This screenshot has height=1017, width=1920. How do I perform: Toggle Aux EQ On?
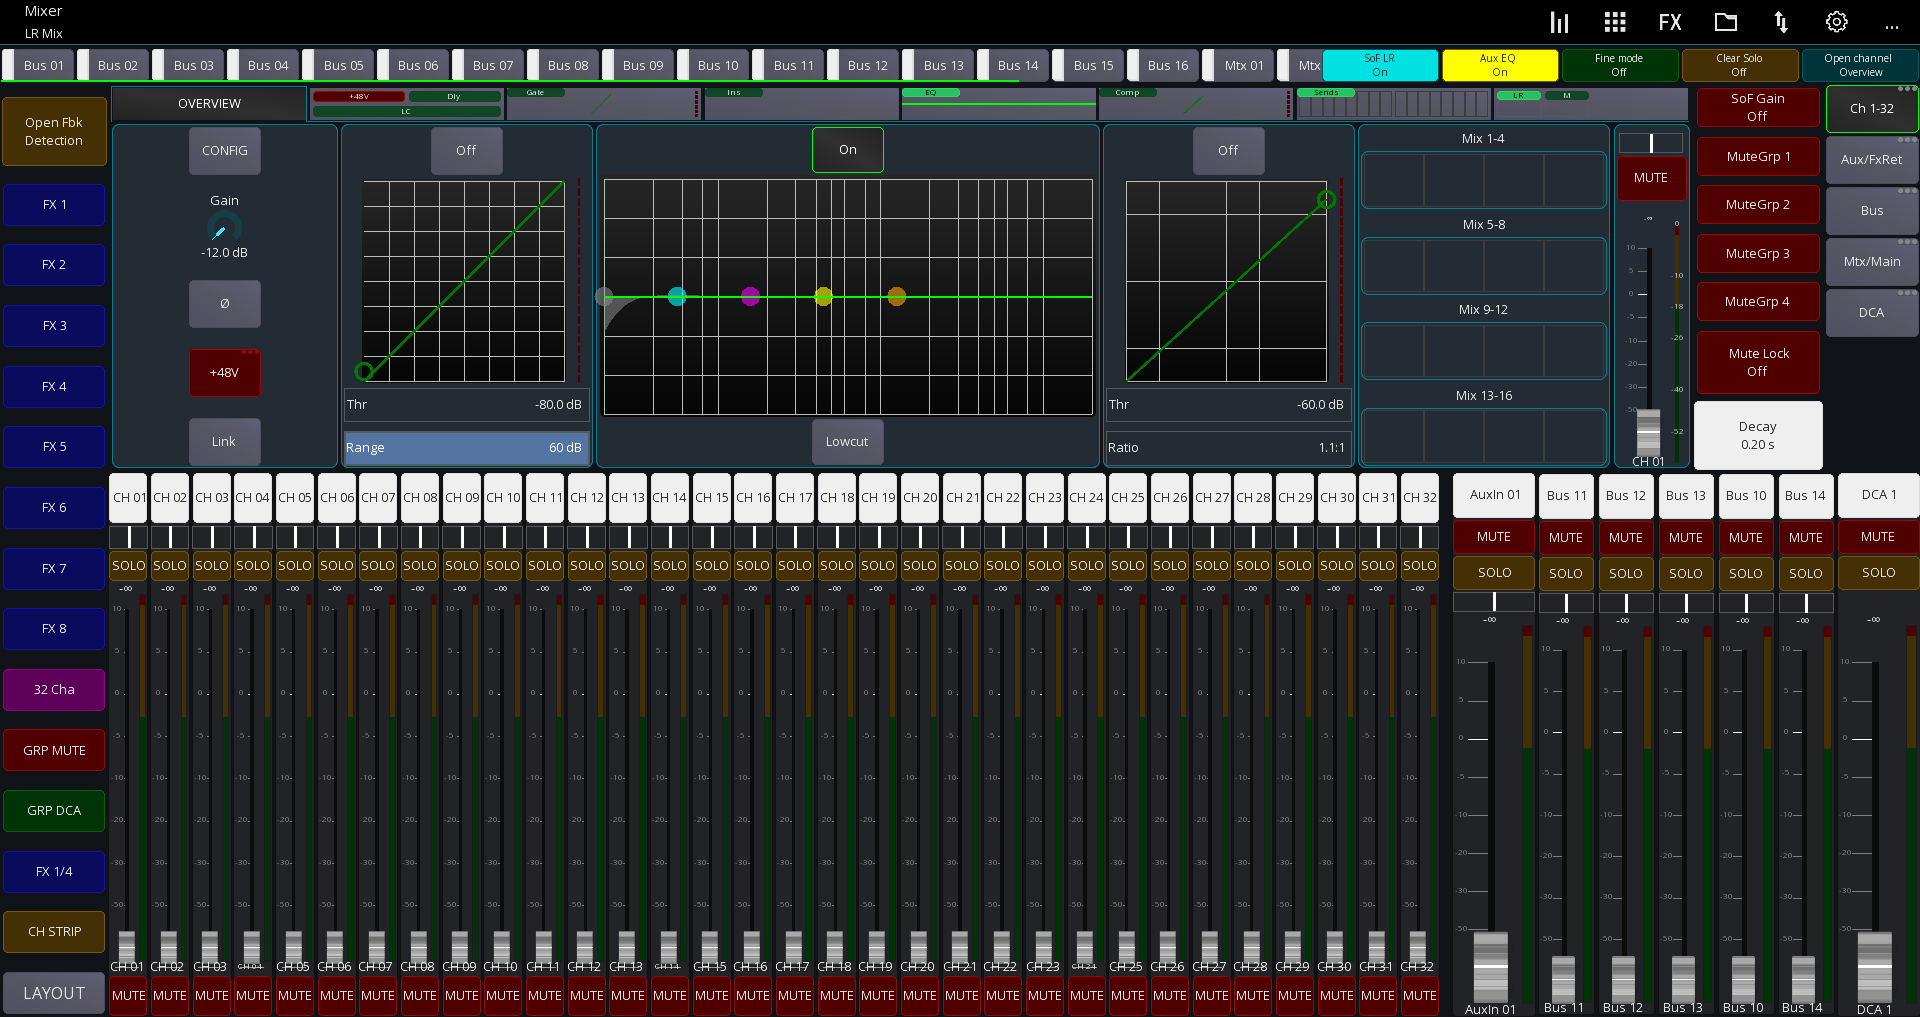coord(1498,65)
